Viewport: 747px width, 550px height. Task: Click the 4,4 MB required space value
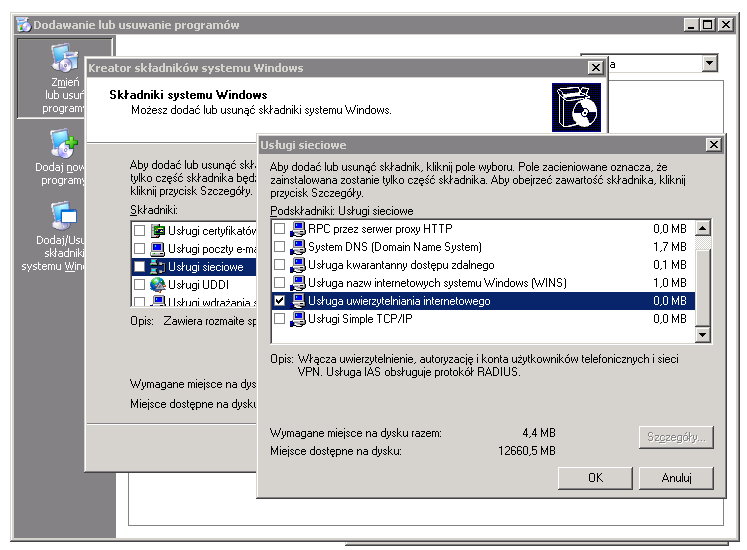tap(539, 433)
